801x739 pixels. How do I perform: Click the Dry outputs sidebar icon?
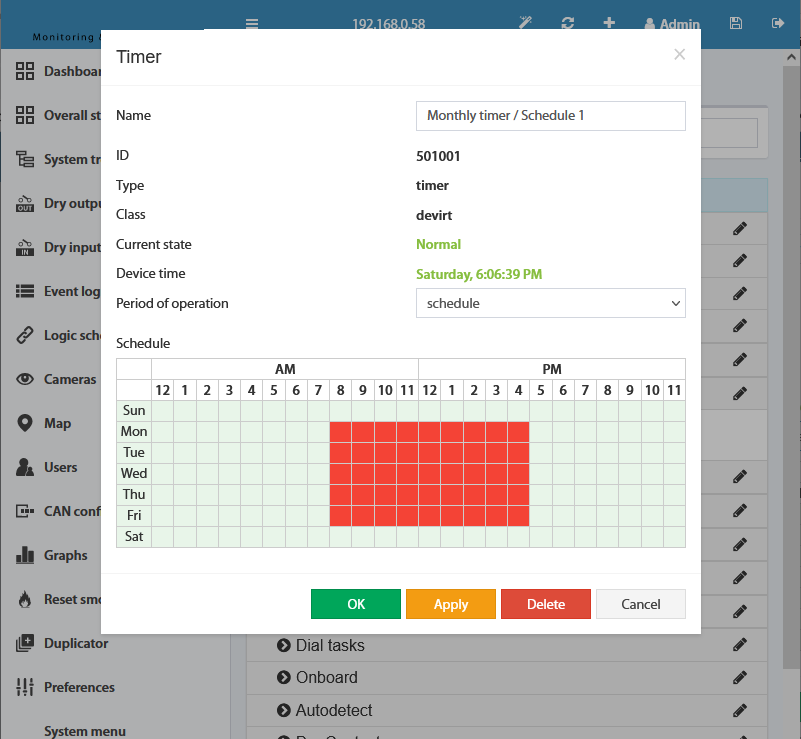click(25, 203)
